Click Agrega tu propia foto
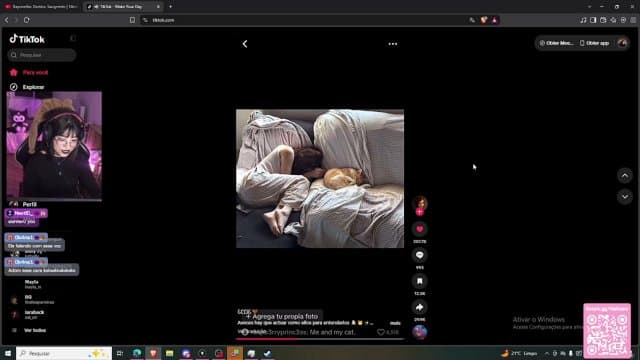 click(282, 316)
